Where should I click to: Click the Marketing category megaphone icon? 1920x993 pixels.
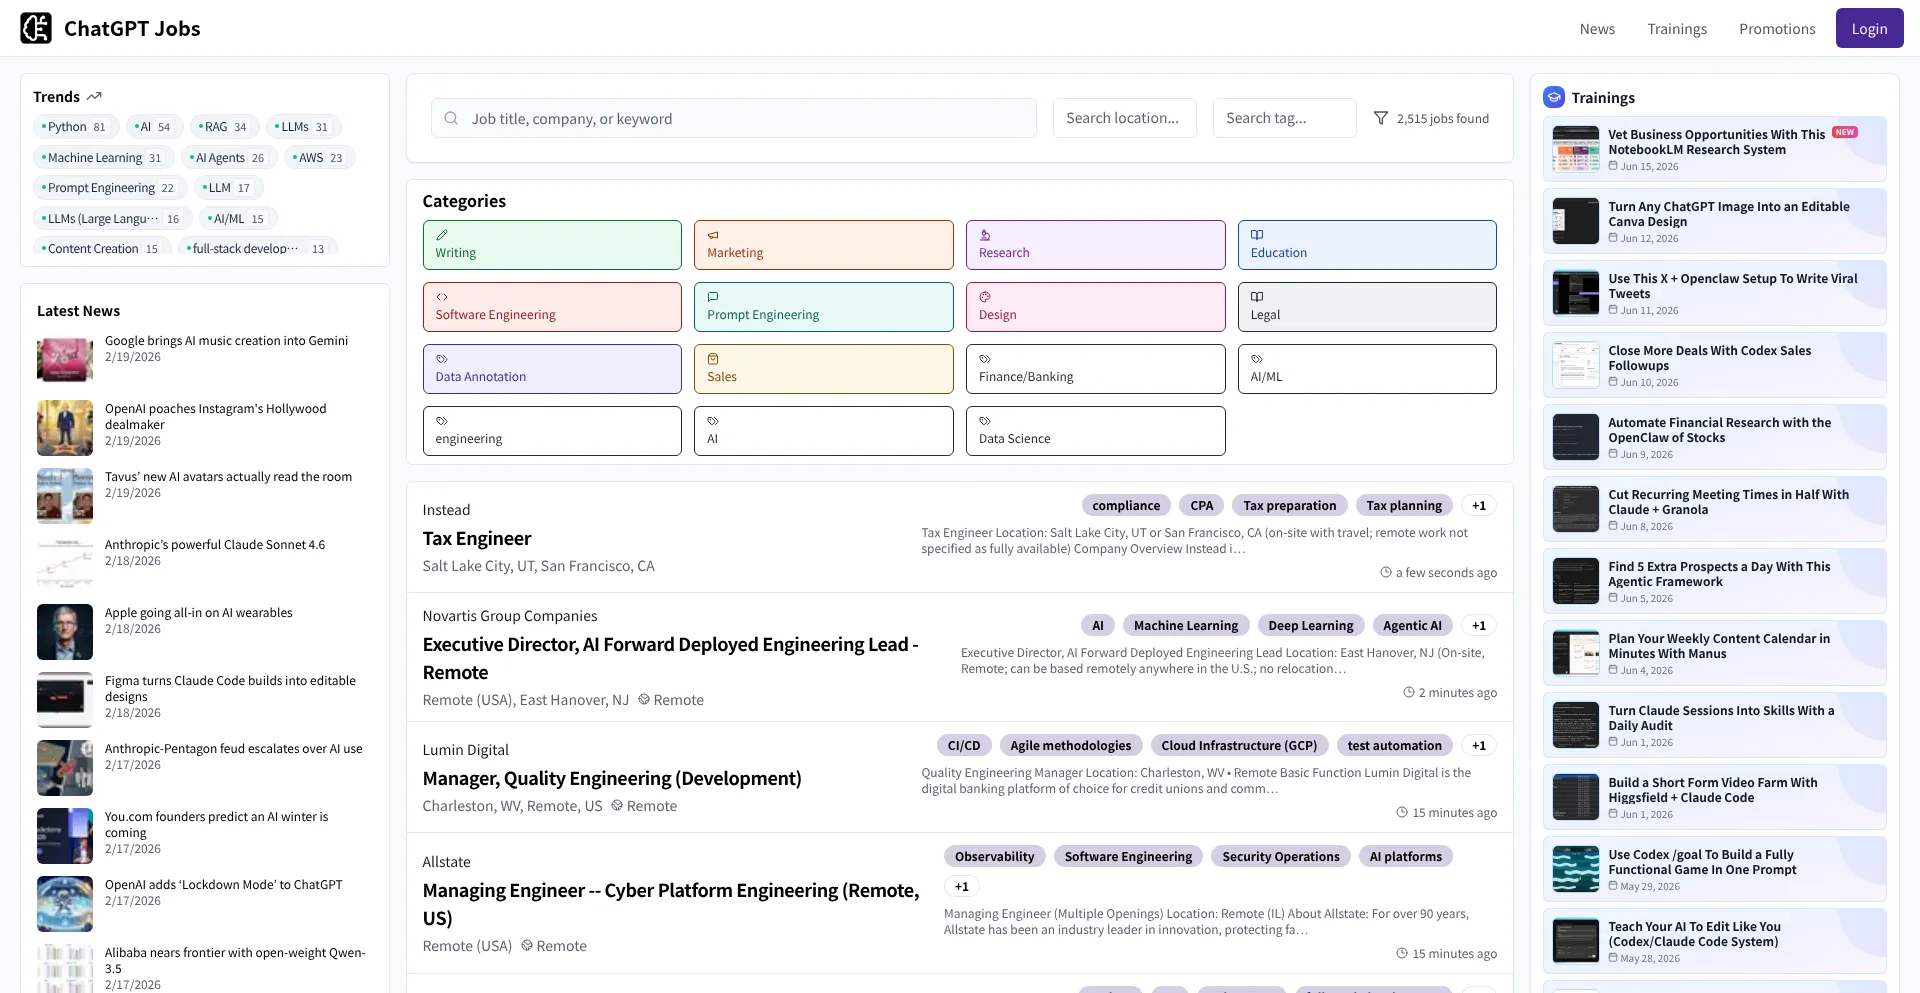click(x=713, y=235)
